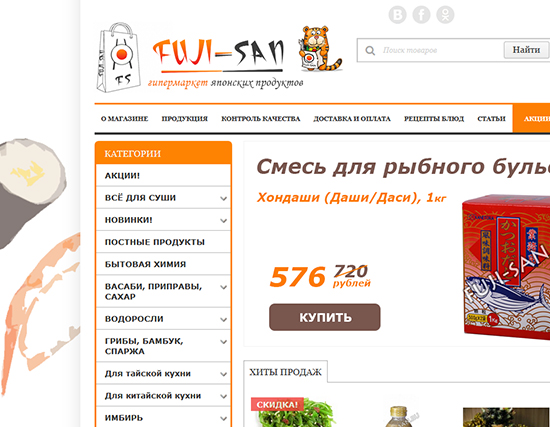Screen dimensions: 550x427
Task: Open the Facebook social icon
Action: coord(421,15)
